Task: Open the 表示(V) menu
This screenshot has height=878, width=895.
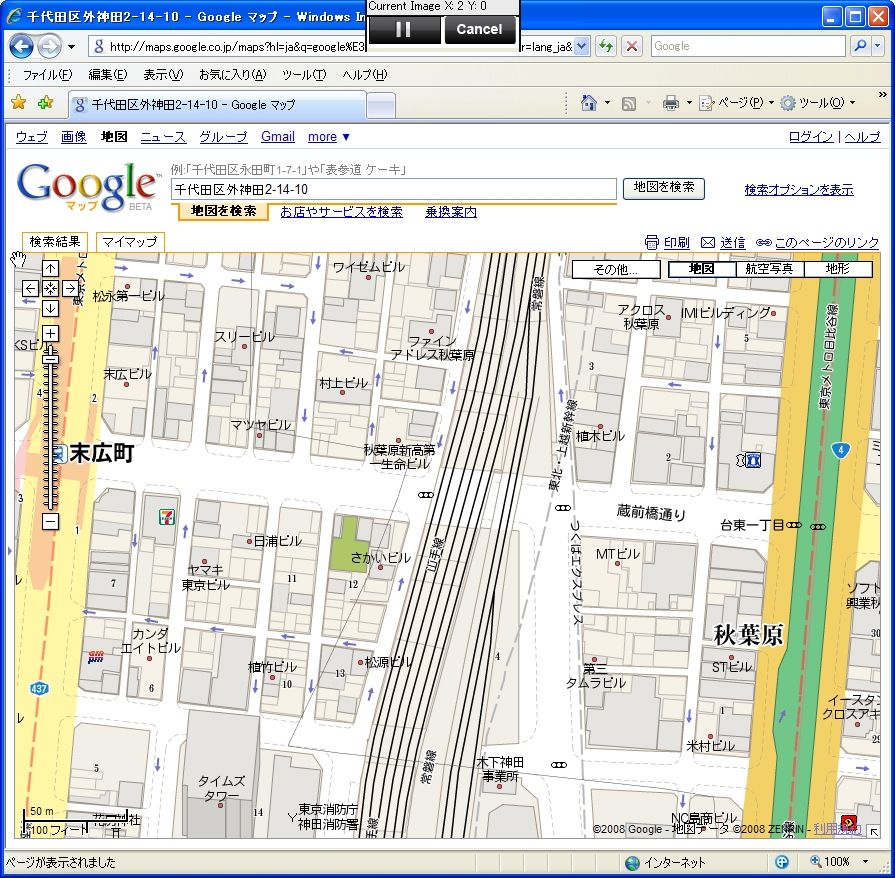Action: coord(163,75)
